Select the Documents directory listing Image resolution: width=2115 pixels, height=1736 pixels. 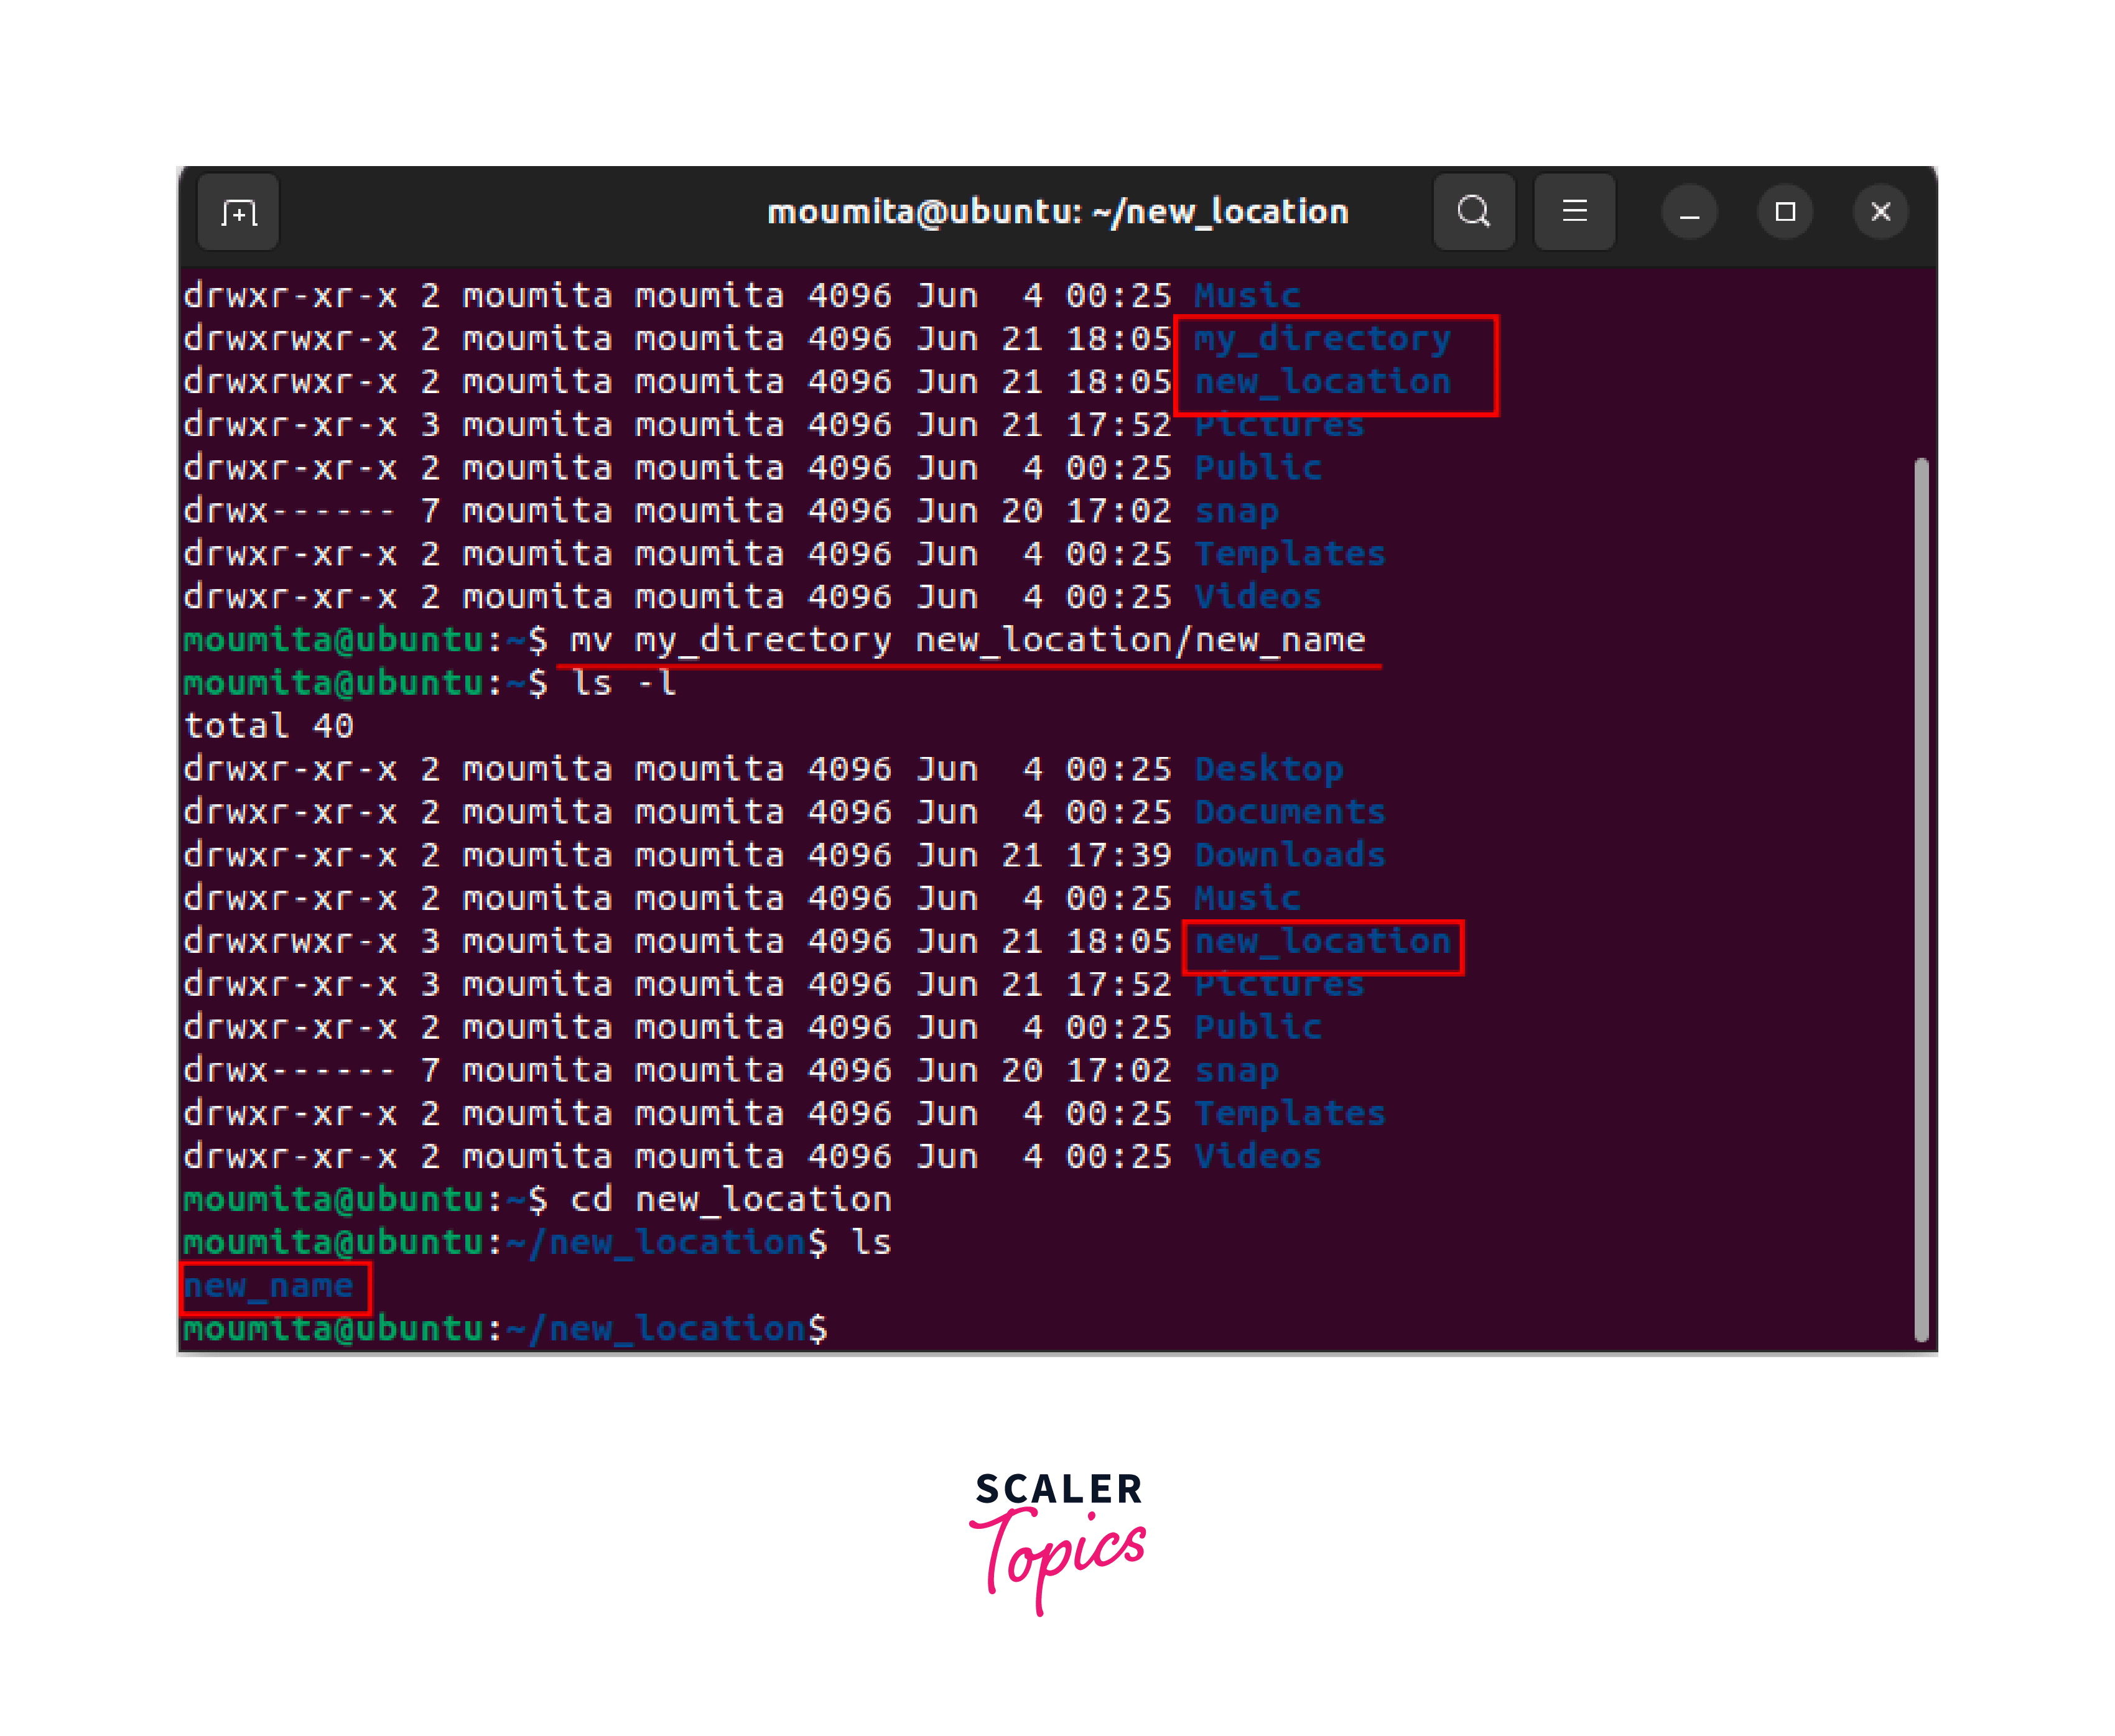(x=1290, y=811)
